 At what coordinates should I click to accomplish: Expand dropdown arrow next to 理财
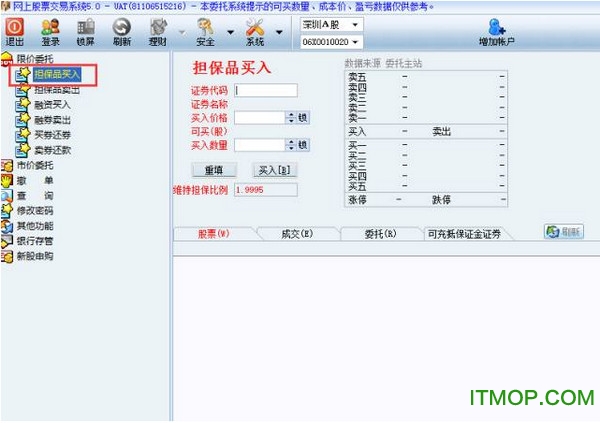(182, 33)
